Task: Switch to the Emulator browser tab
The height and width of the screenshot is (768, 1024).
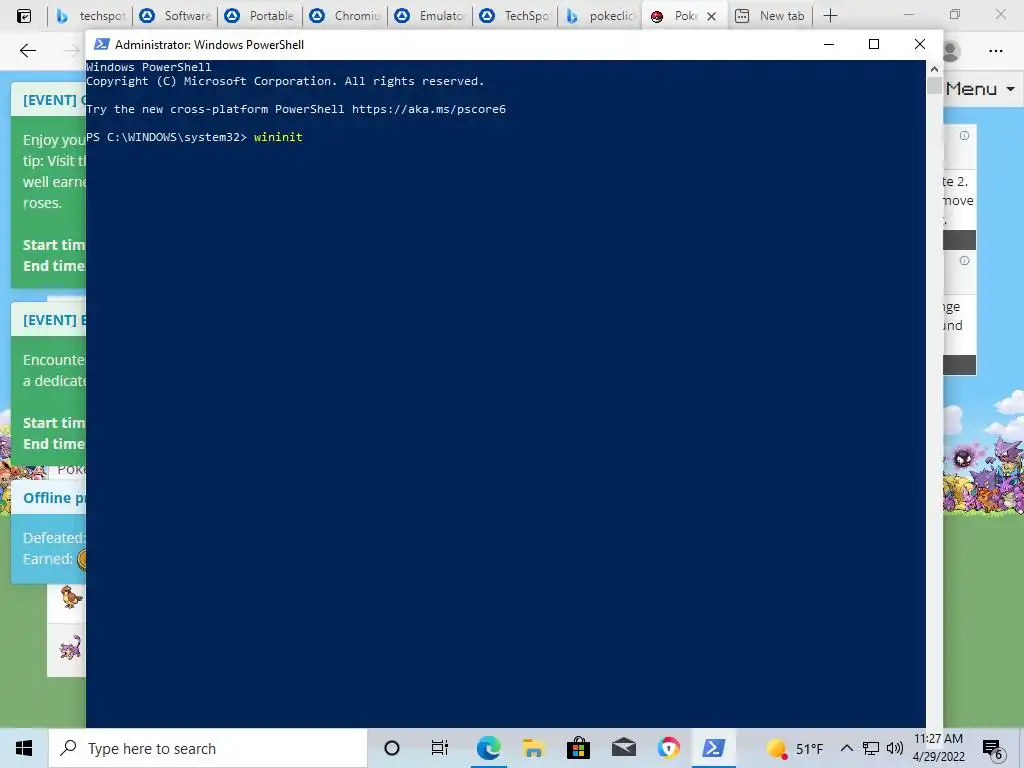Action: click(x=430, y=16)
